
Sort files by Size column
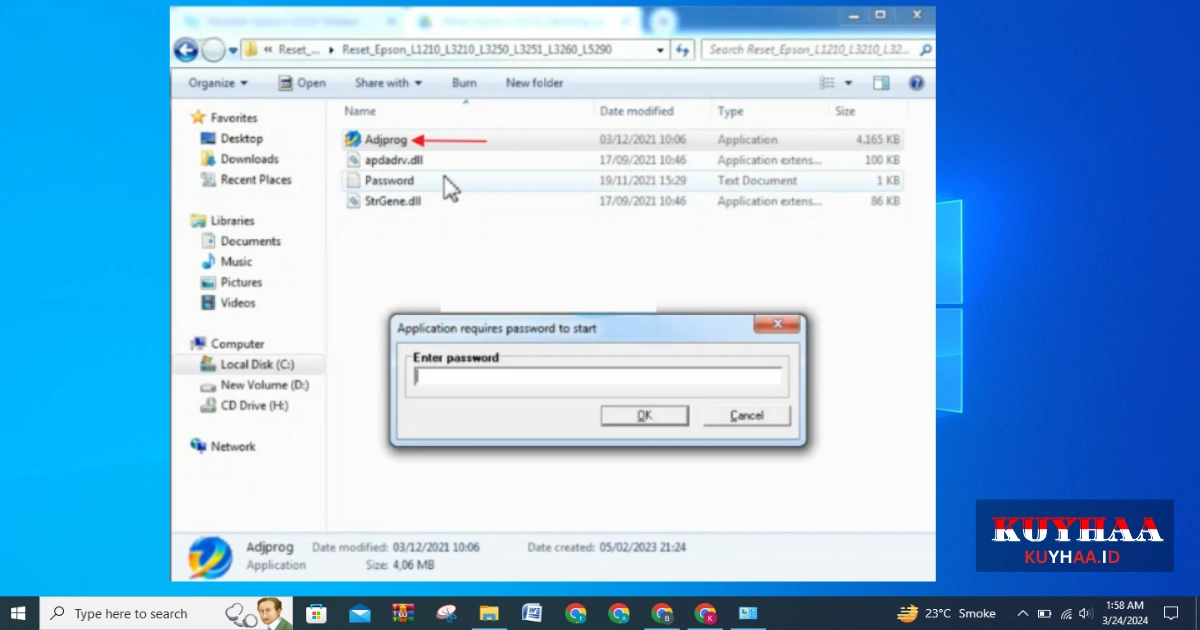[845, 111]
